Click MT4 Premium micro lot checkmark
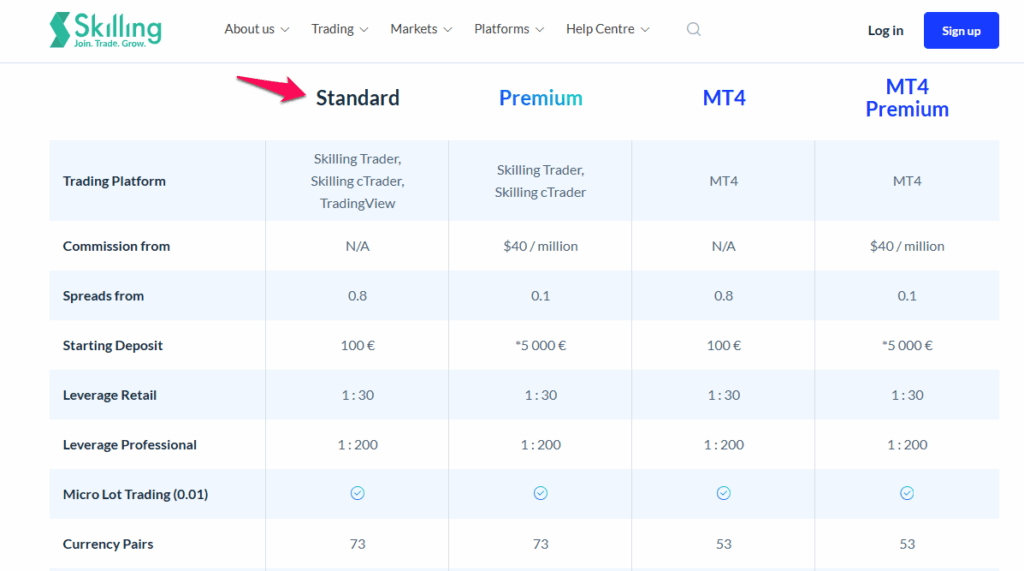 [906, 494]
